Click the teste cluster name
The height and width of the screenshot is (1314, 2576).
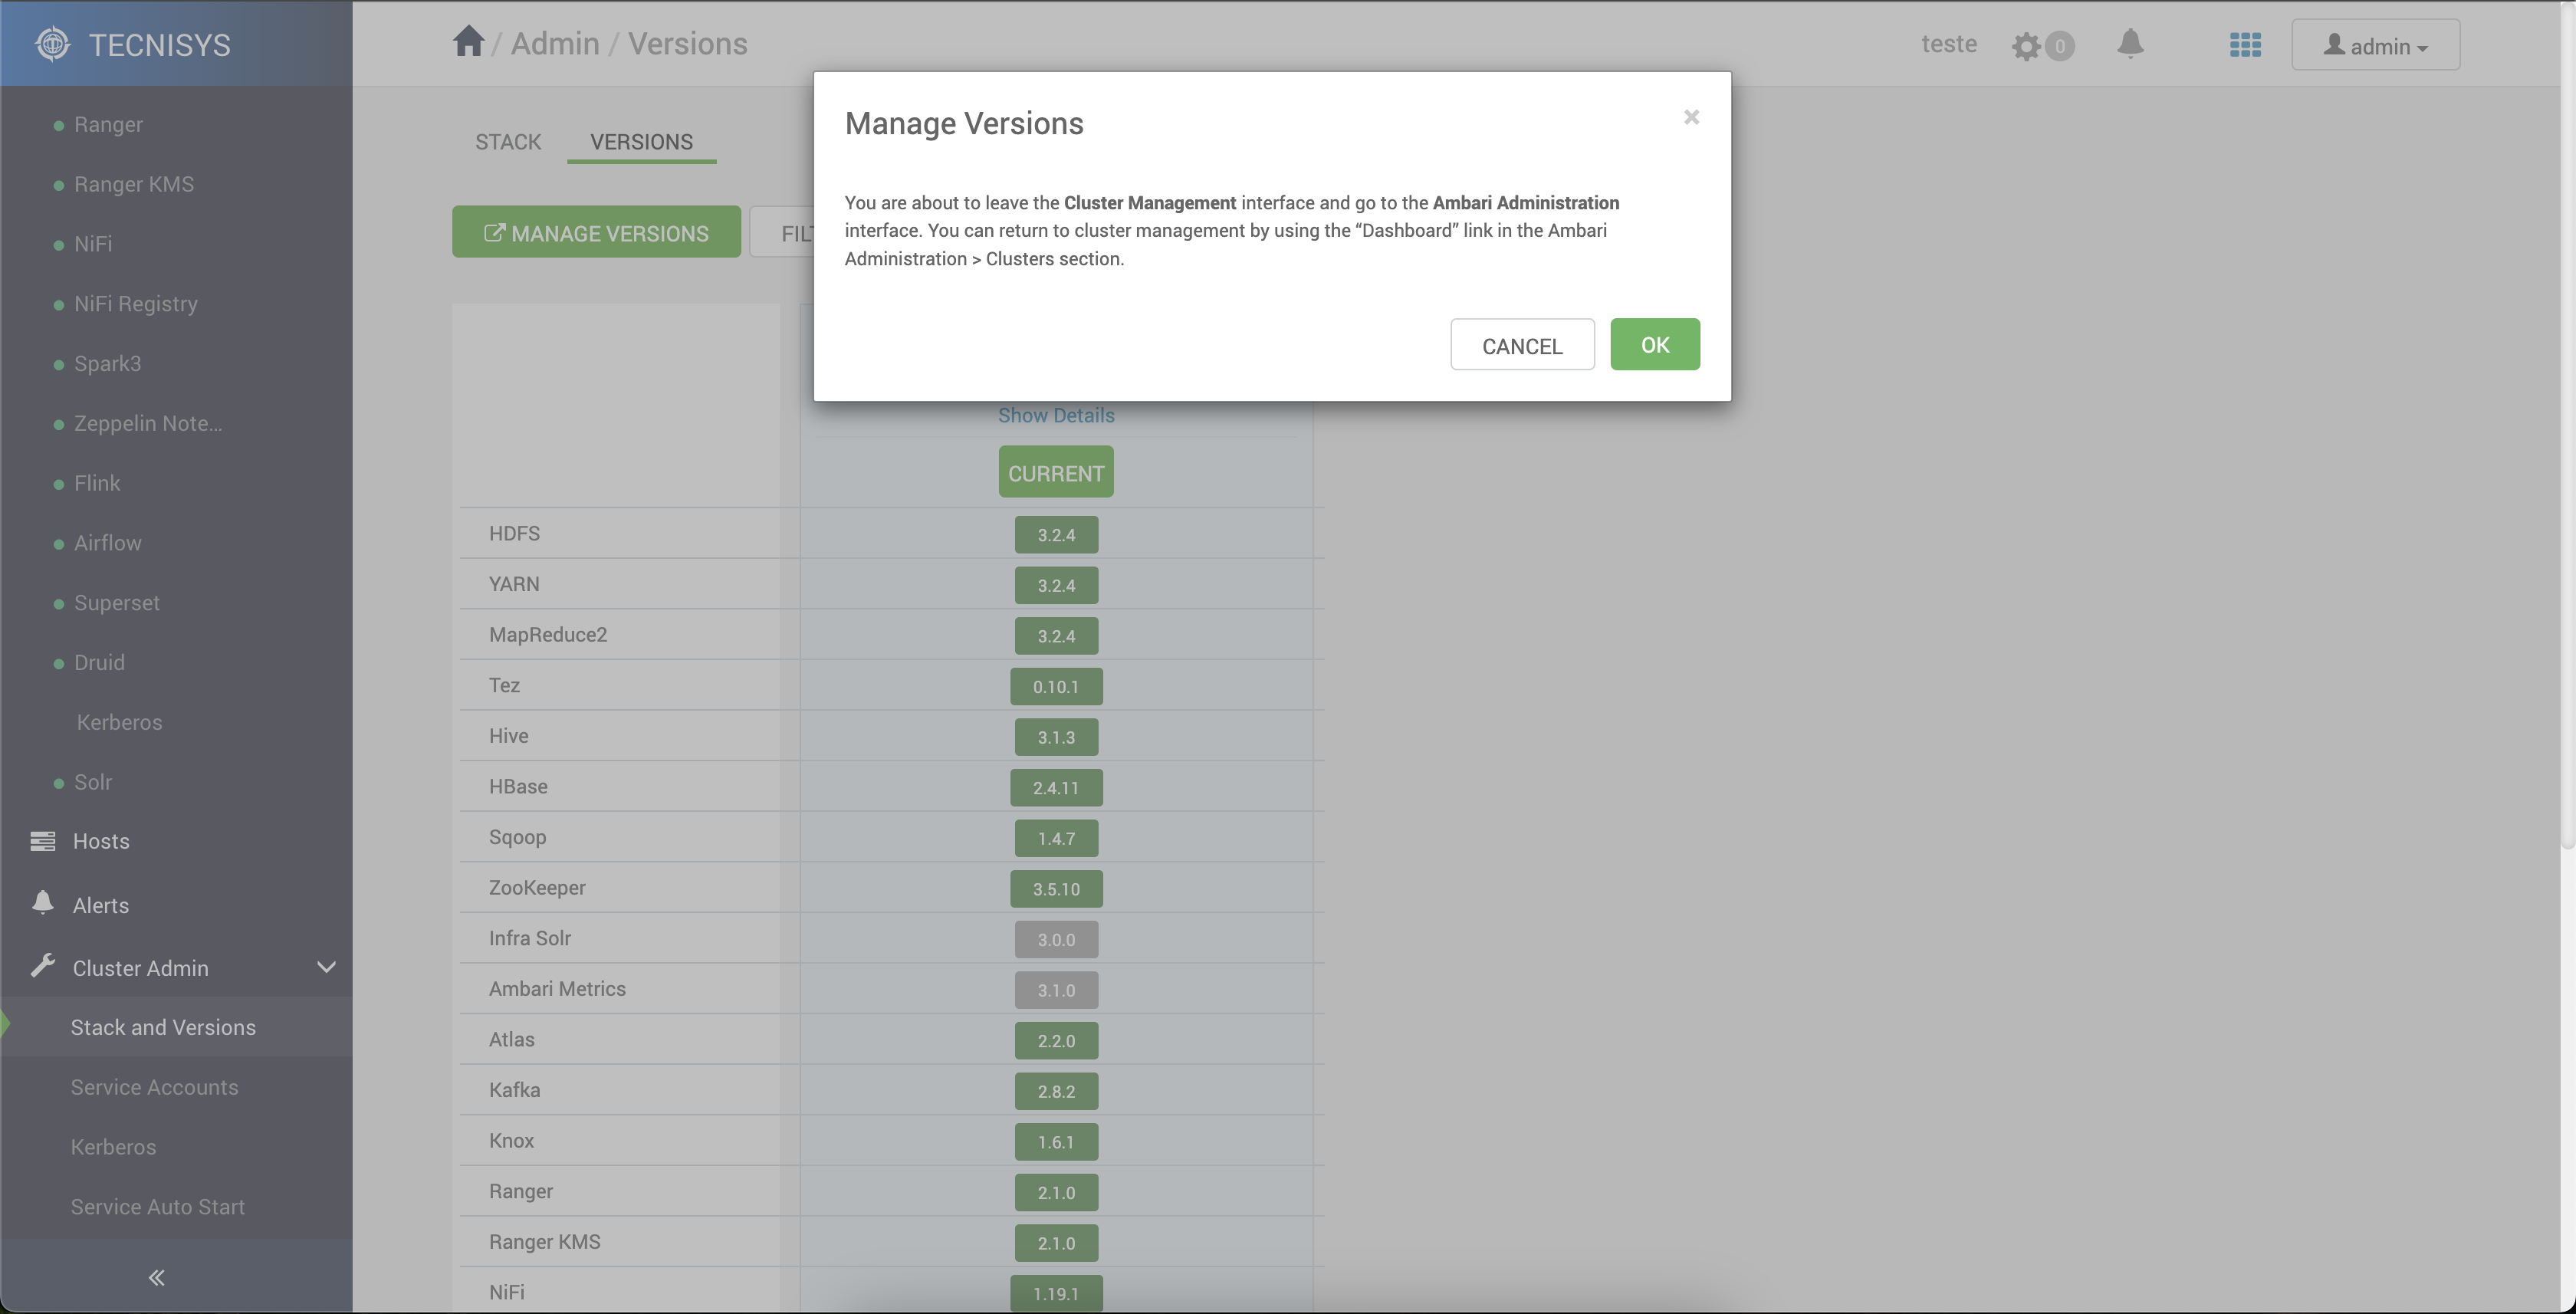pos(1949,43)
